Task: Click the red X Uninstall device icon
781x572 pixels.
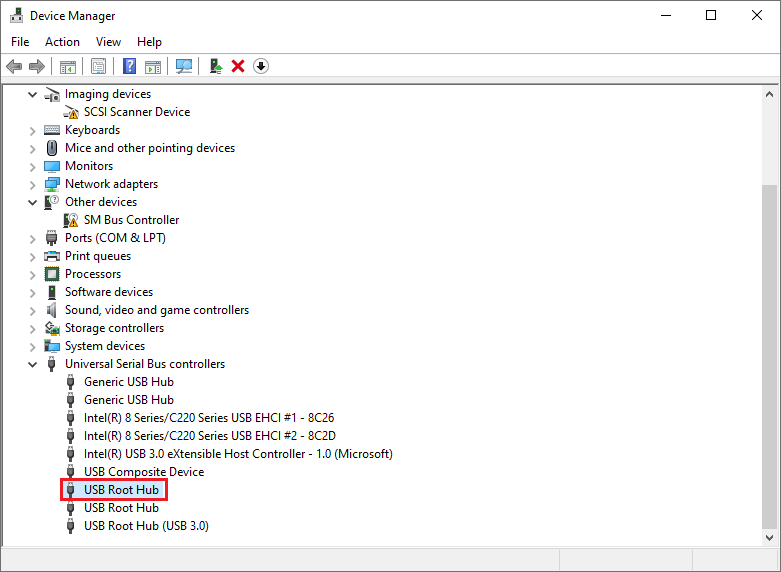Action: [238, 66]
